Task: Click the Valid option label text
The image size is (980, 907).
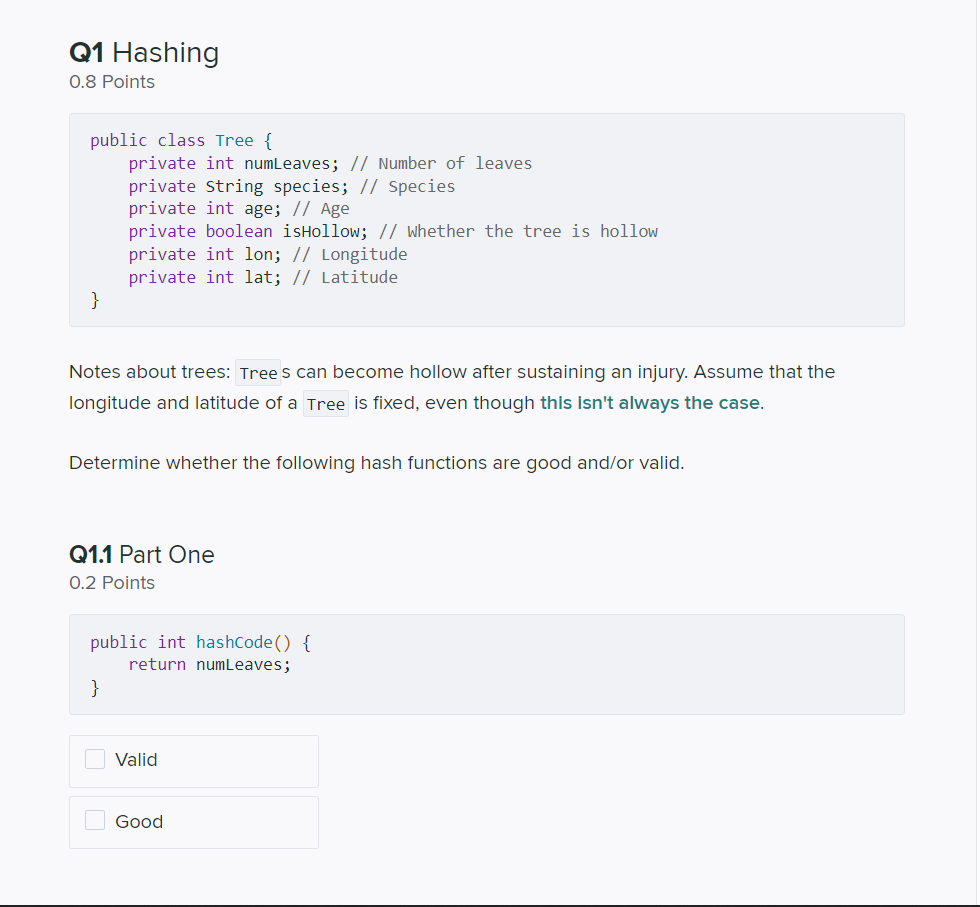Action: coord(136,760)
